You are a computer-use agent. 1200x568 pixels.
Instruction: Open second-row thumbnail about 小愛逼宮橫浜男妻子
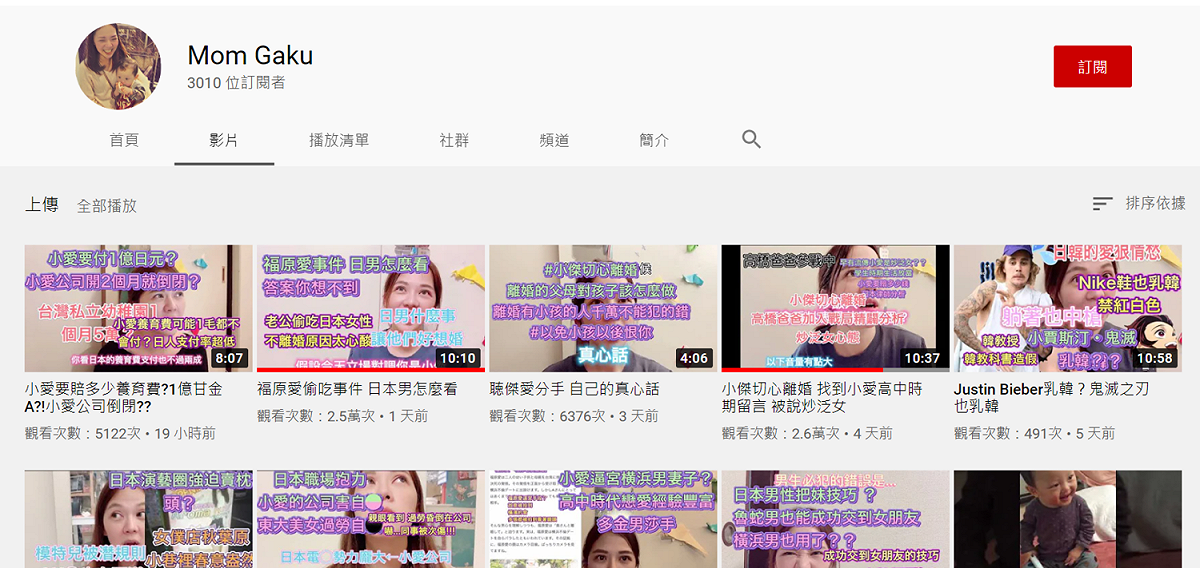(x=603, y=519)
